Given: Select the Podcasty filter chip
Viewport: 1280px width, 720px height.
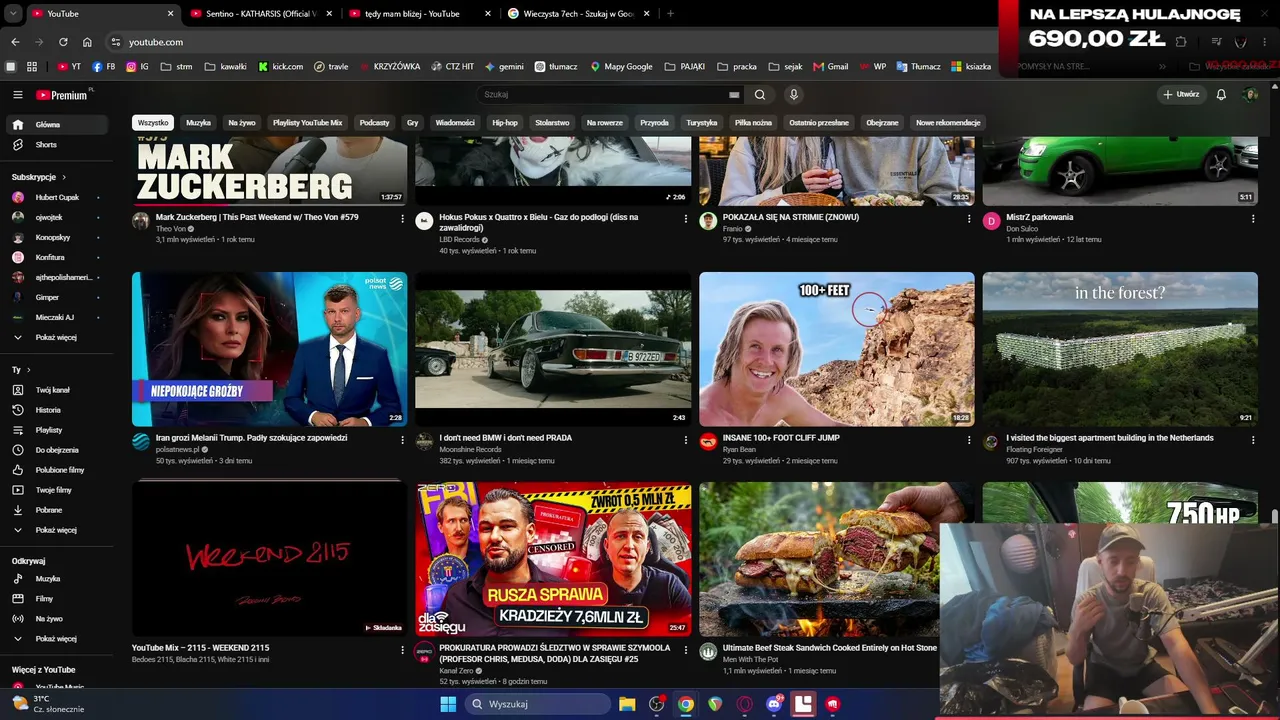Looking at the screenshot, I should 374,123.
